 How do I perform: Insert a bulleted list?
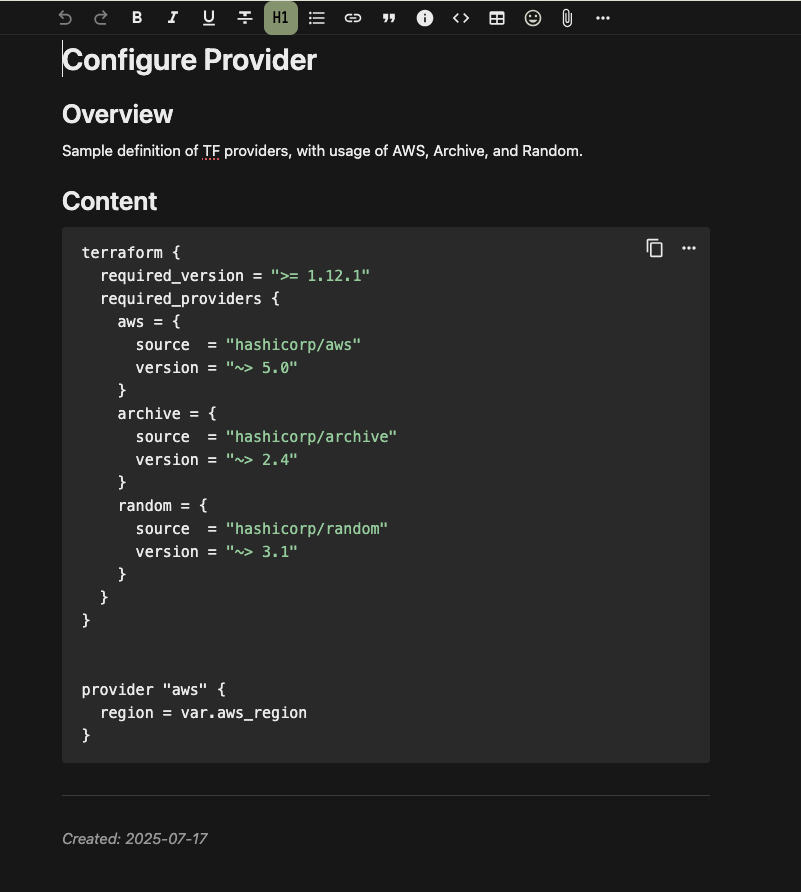pyautogui.click(x=317, y=18)
